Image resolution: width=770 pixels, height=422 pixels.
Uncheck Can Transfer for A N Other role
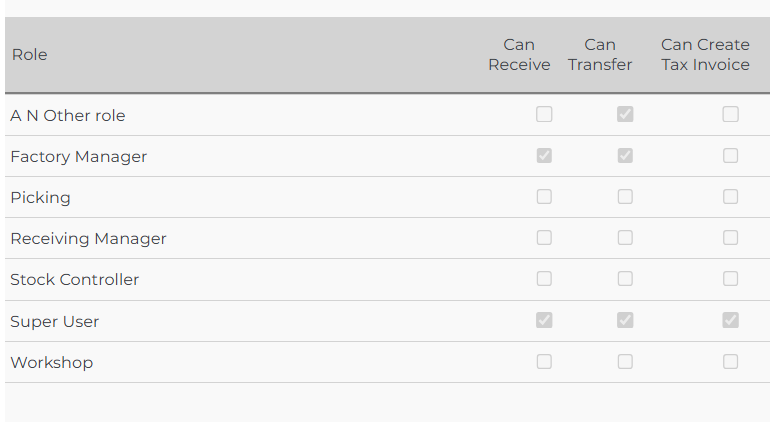(625, 115)
